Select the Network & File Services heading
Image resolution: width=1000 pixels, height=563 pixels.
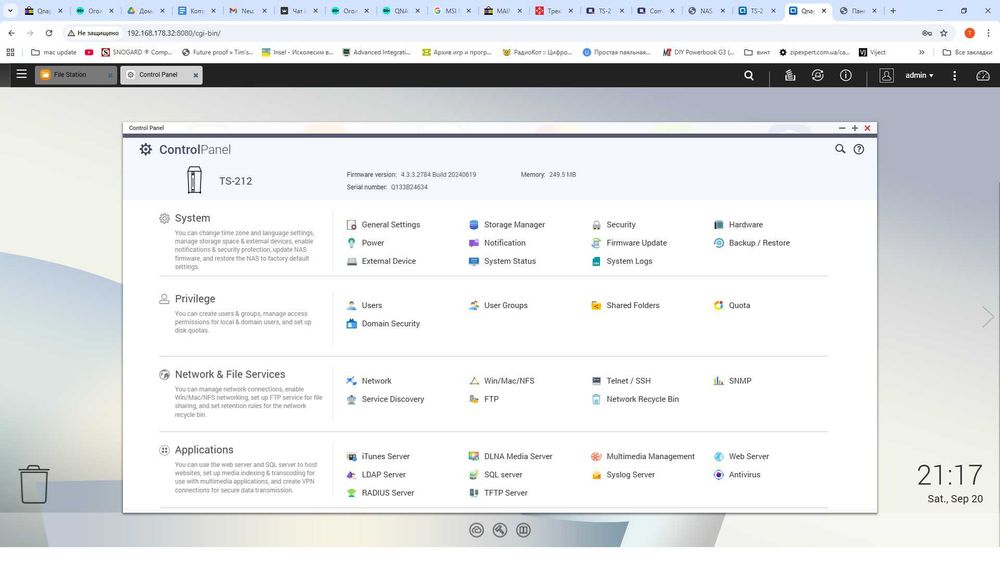pos(230,374)
